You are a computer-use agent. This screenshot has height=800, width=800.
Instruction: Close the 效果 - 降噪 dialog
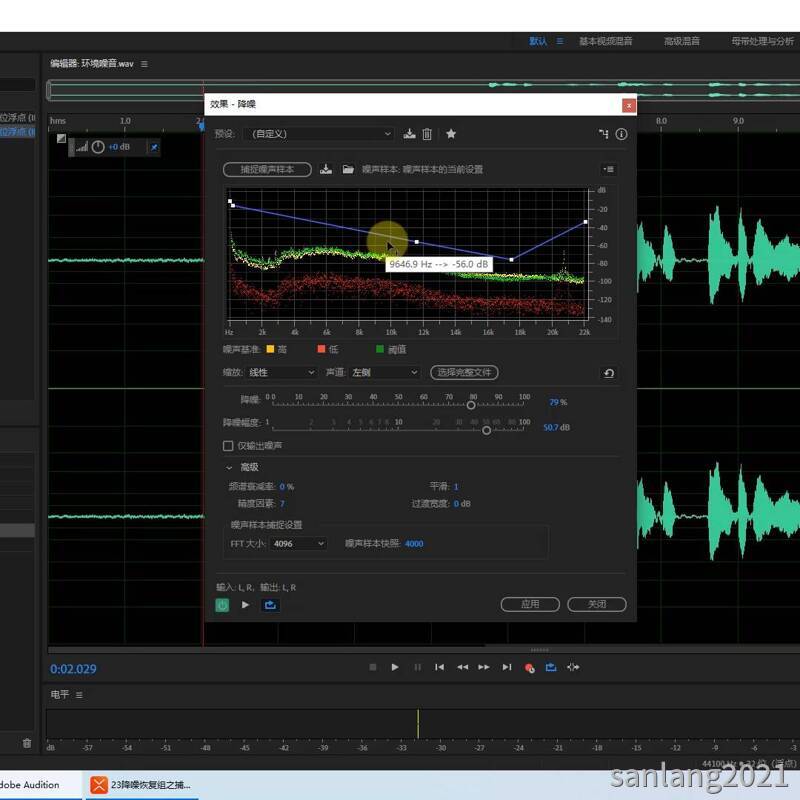click(629, 105)
